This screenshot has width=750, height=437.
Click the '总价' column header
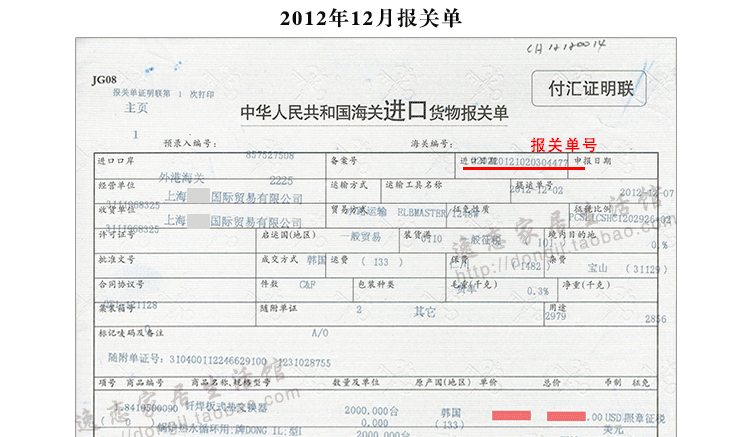pyautogui.click(x=551, y=383)
